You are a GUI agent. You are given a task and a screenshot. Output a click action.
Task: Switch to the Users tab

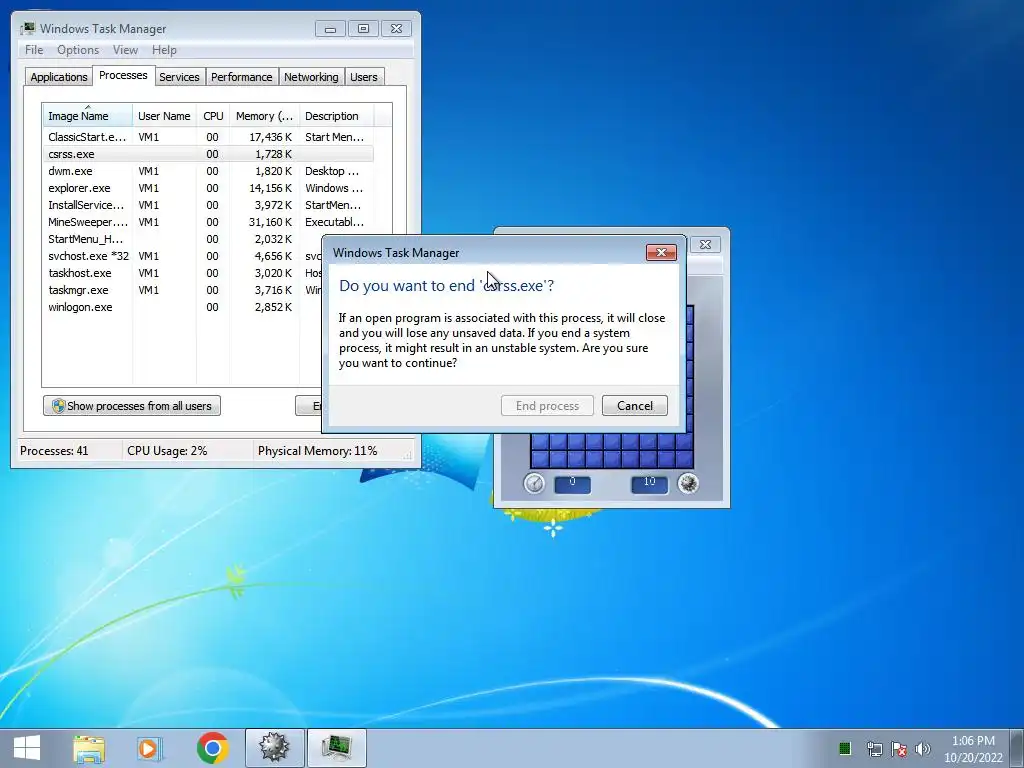[364, 77]
